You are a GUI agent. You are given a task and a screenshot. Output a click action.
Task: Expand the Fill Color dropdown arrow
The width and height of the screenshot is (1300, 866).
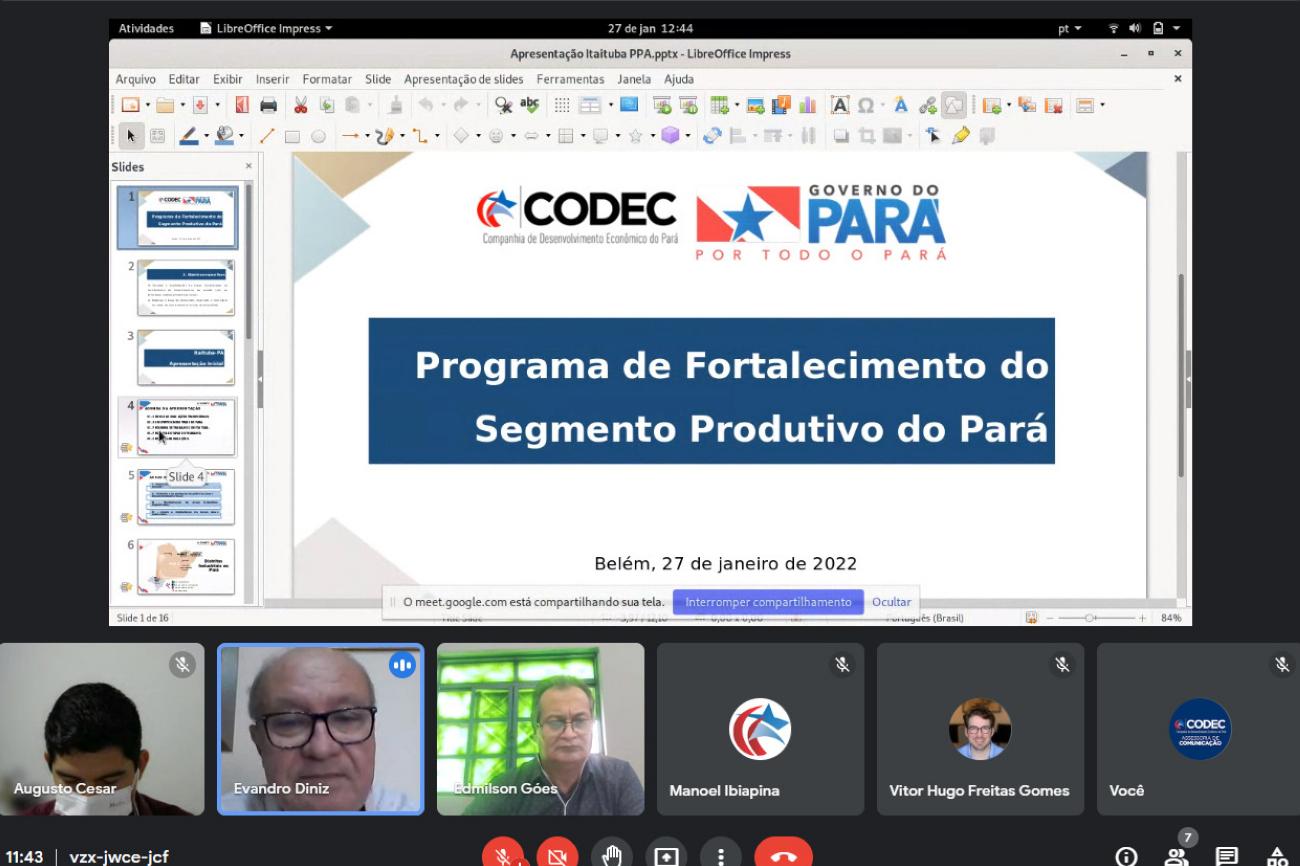[241, 135]
